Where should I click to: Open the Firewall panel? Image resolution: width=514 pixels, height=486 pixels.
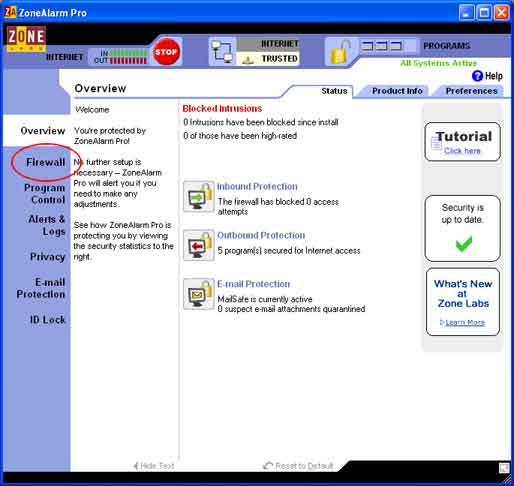[46, 162]
